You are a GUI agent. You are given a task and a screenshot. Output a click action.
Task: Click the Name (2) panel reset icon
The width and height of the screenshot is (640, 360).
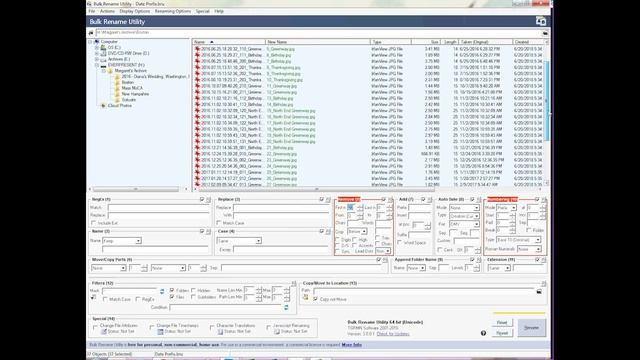pos(208,231)
